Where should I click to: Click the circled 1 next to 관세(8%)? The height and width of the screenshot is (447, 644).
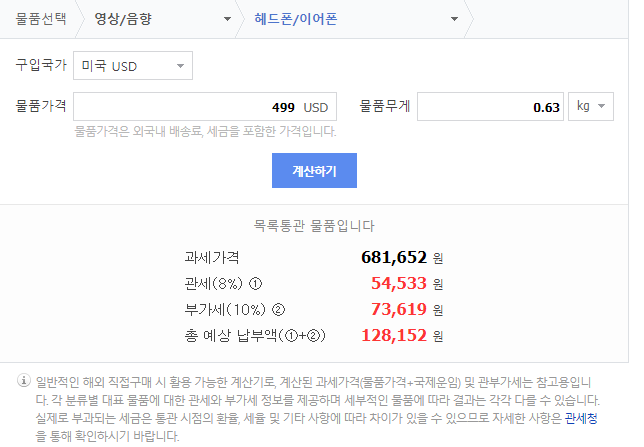(256, 283)
